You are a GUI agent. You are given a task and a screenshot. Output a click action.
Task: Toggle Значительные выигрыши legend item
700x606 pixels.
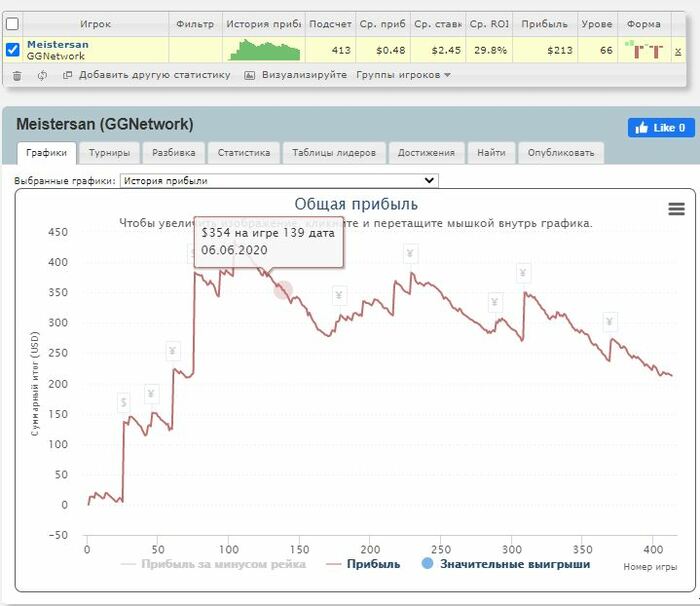[x=506, y=564]
